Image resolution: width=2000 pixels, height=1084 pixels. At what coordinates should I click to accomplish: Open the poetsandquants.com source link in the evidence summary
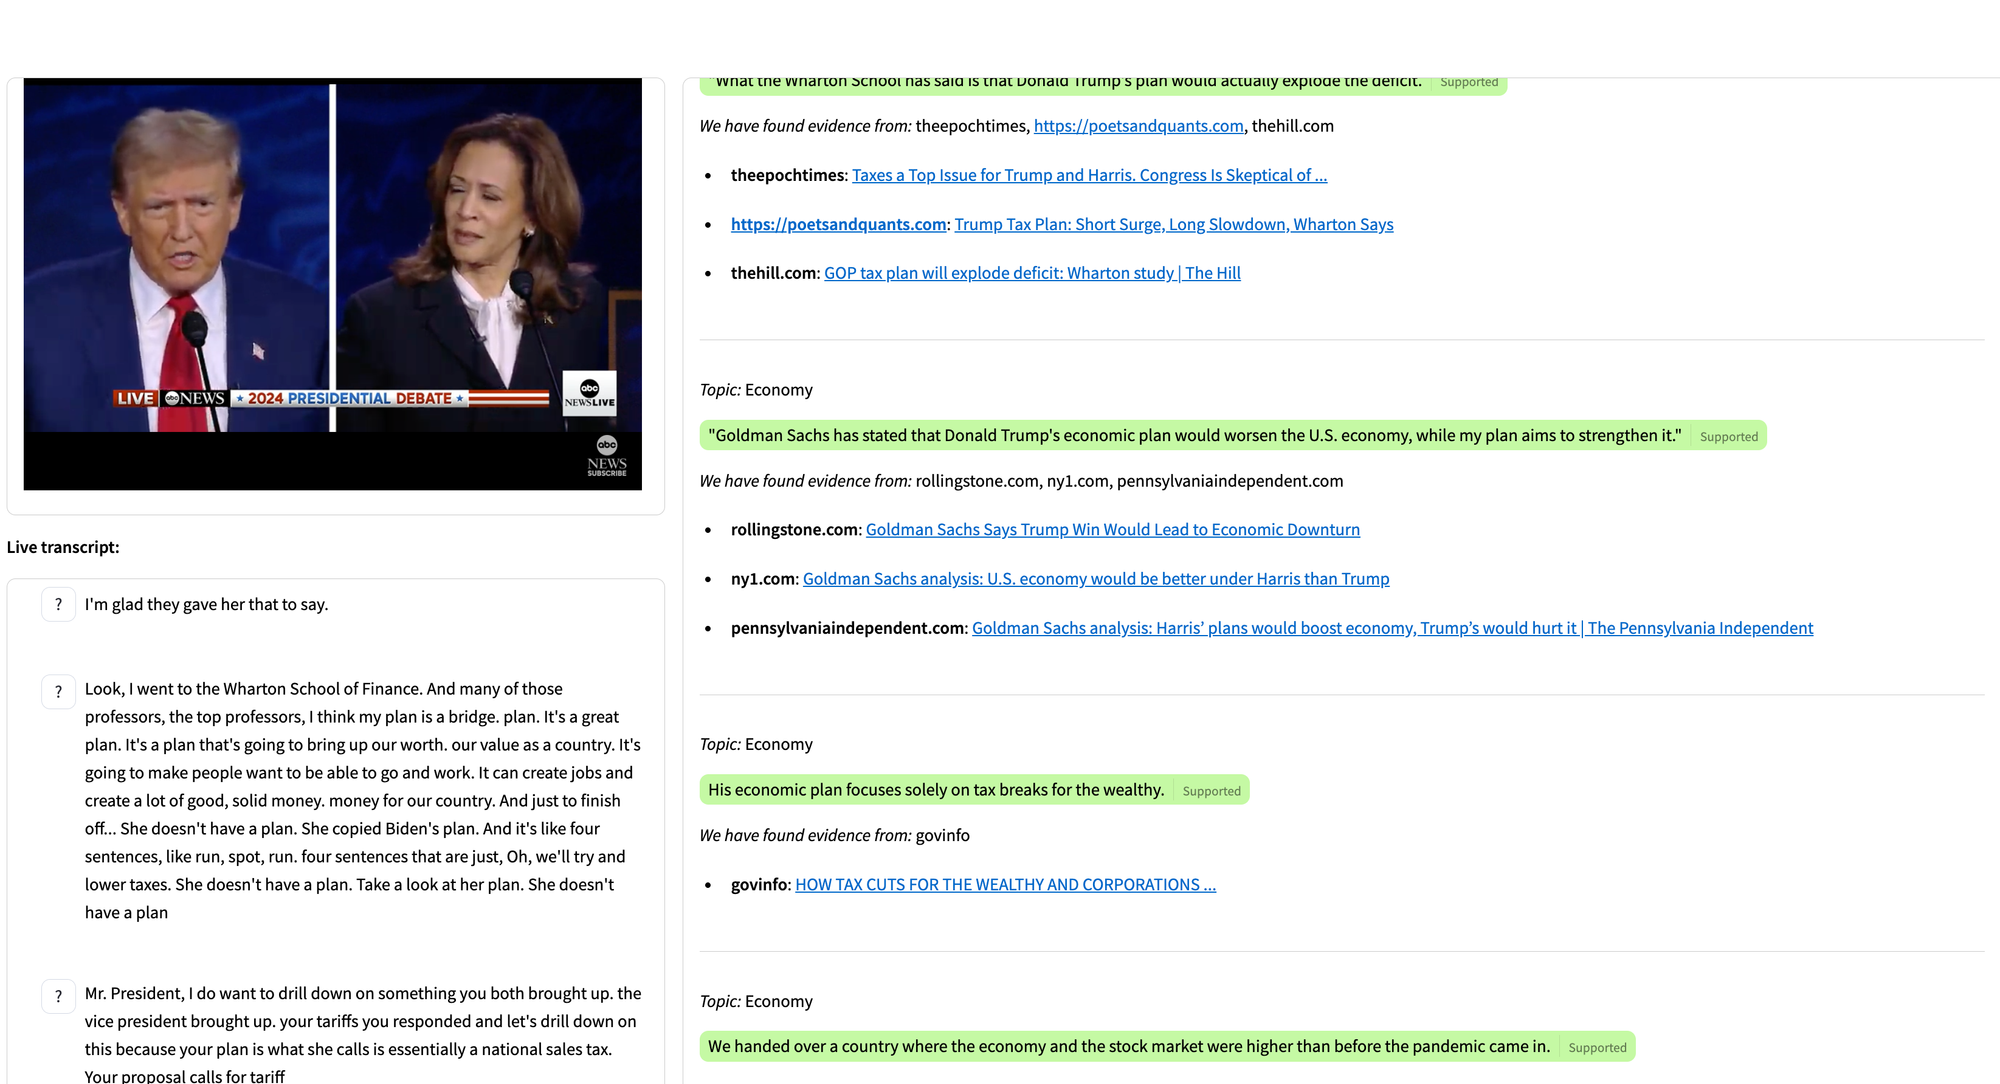(1138, 126)
